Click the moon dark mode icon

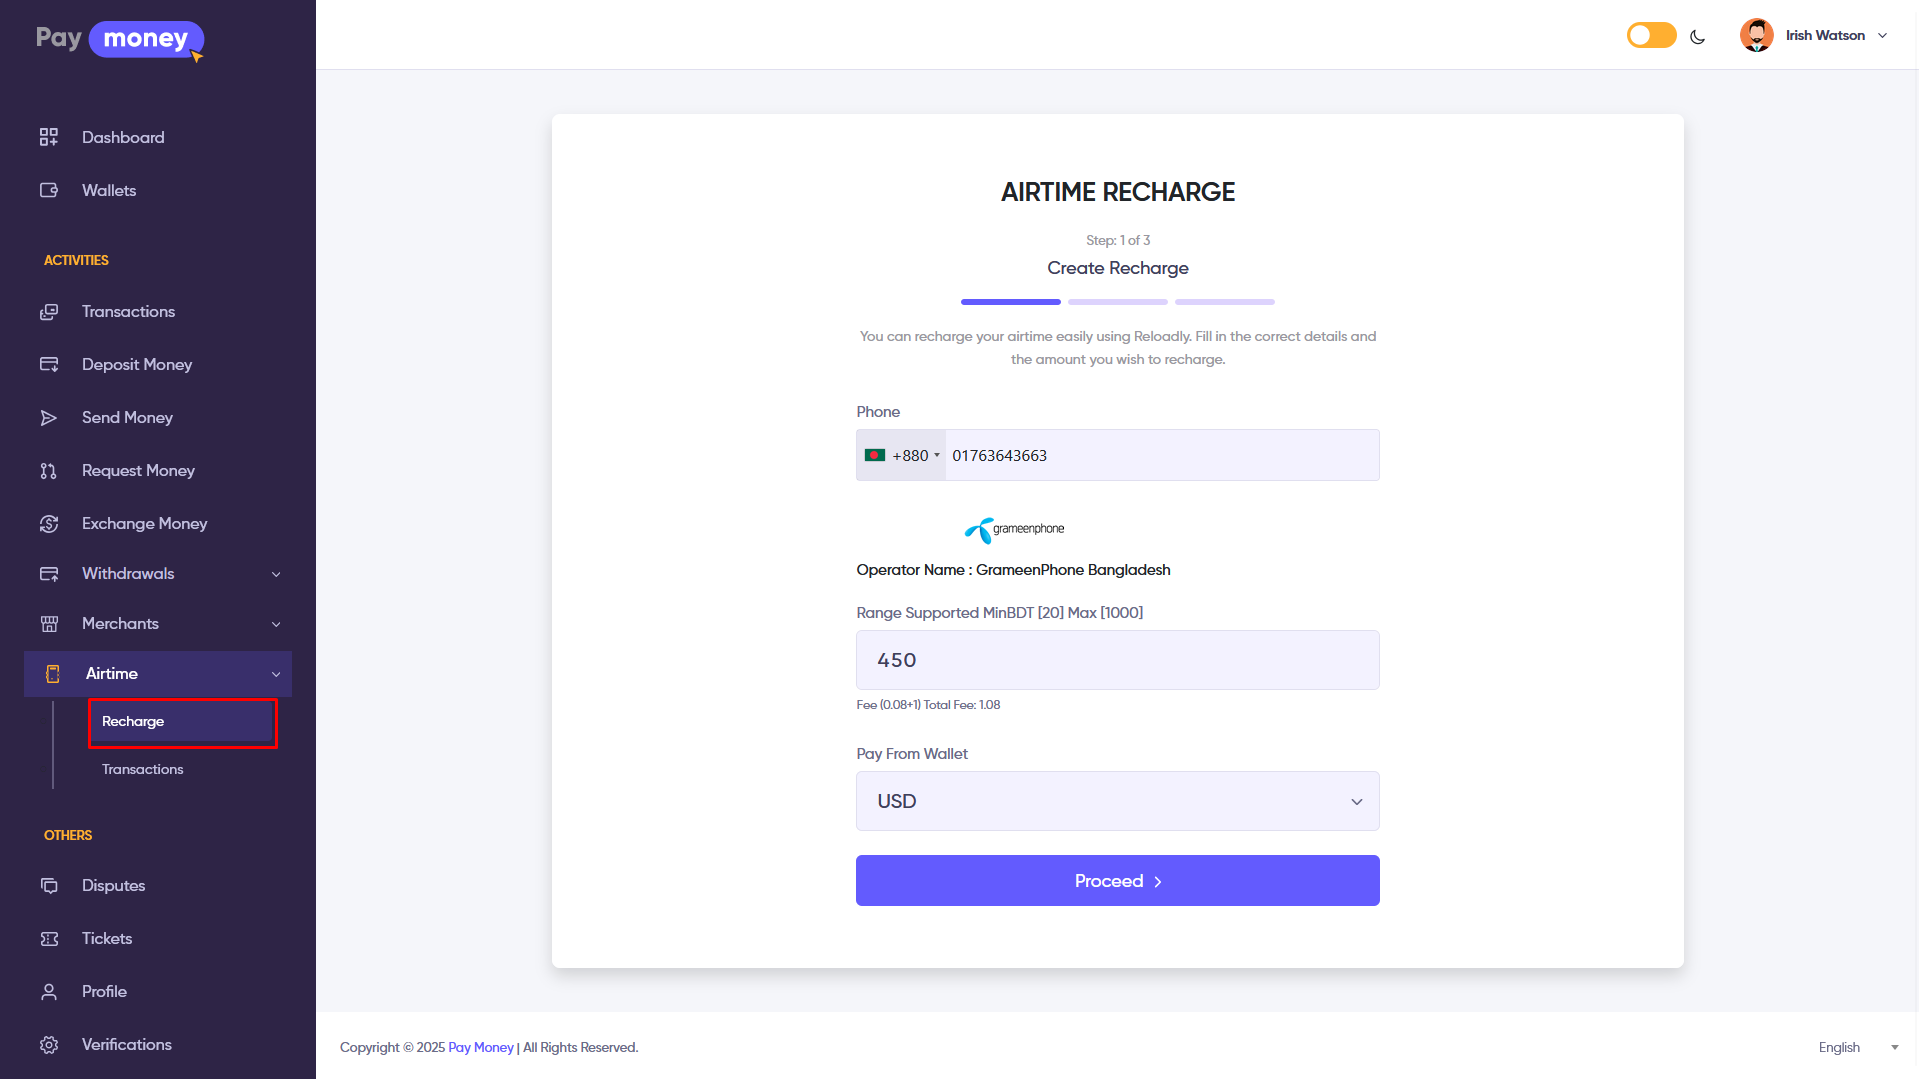[1697, 36]
